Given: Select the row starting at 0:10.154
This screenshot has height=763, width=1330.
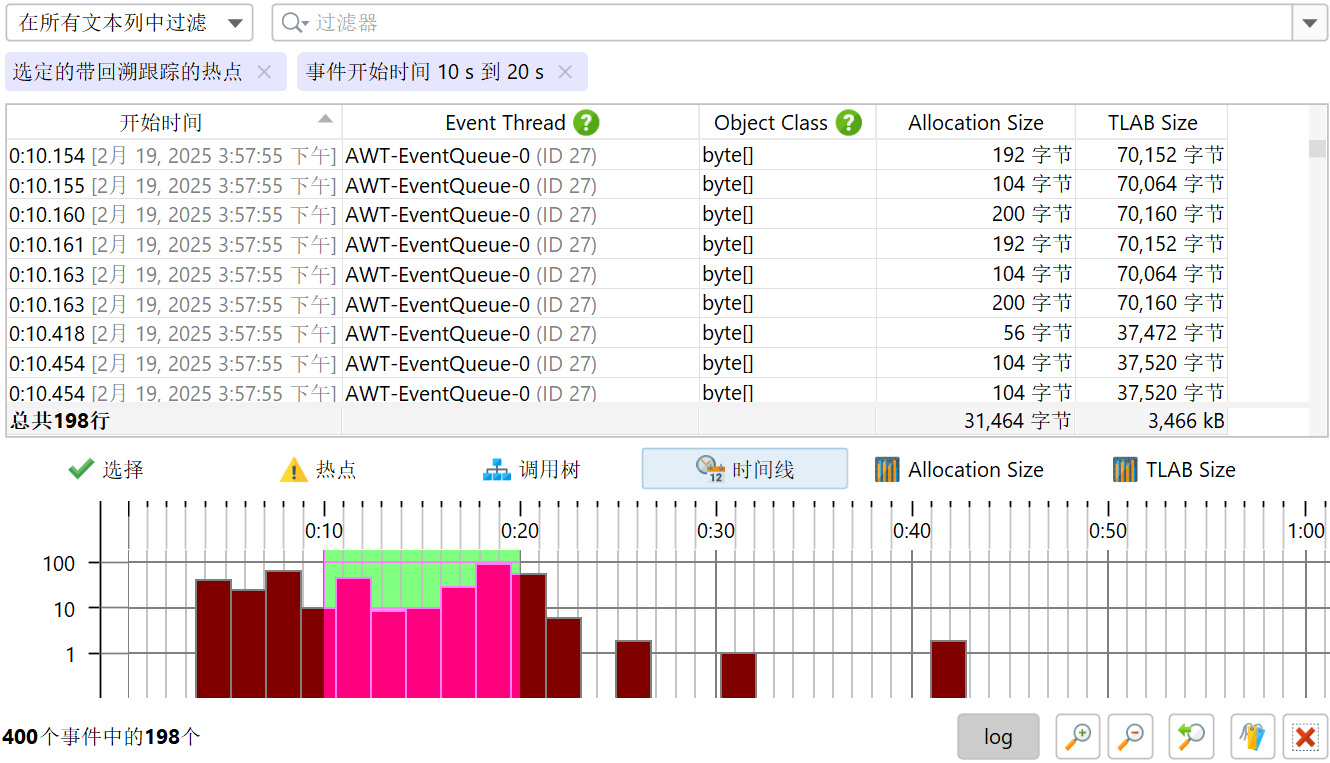Looking at the screenshot, I should tap(617, 155).
